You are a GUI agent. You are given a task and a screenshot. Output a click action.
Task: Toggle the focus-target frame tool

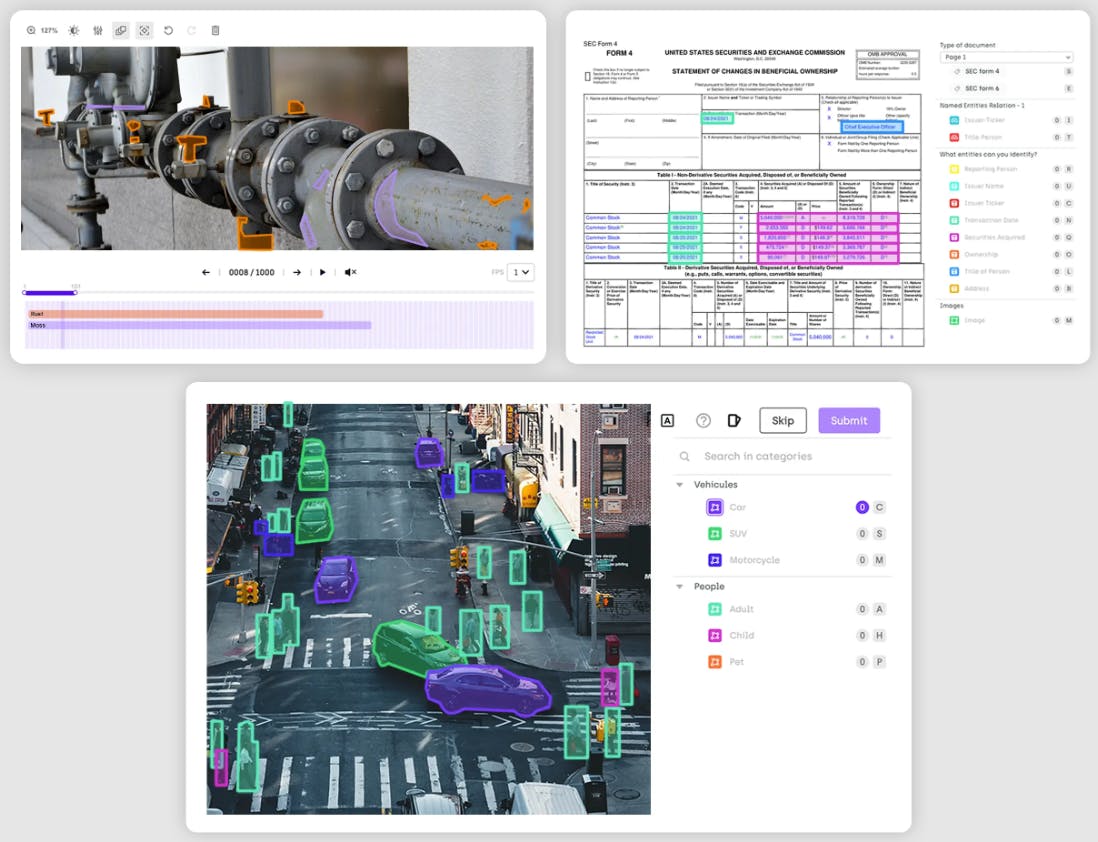click(144, 30)
